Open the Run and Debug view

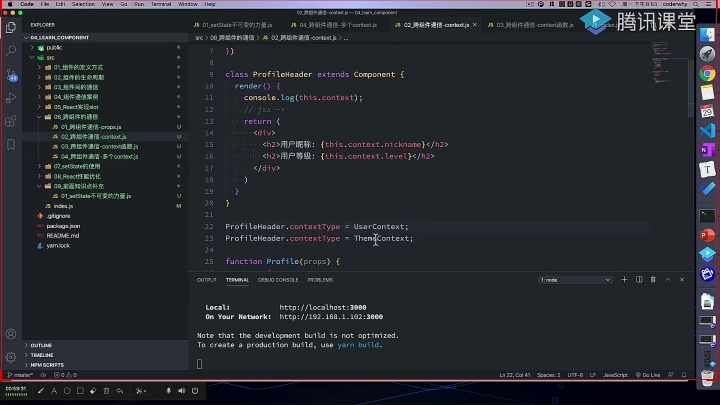[11, 98]
